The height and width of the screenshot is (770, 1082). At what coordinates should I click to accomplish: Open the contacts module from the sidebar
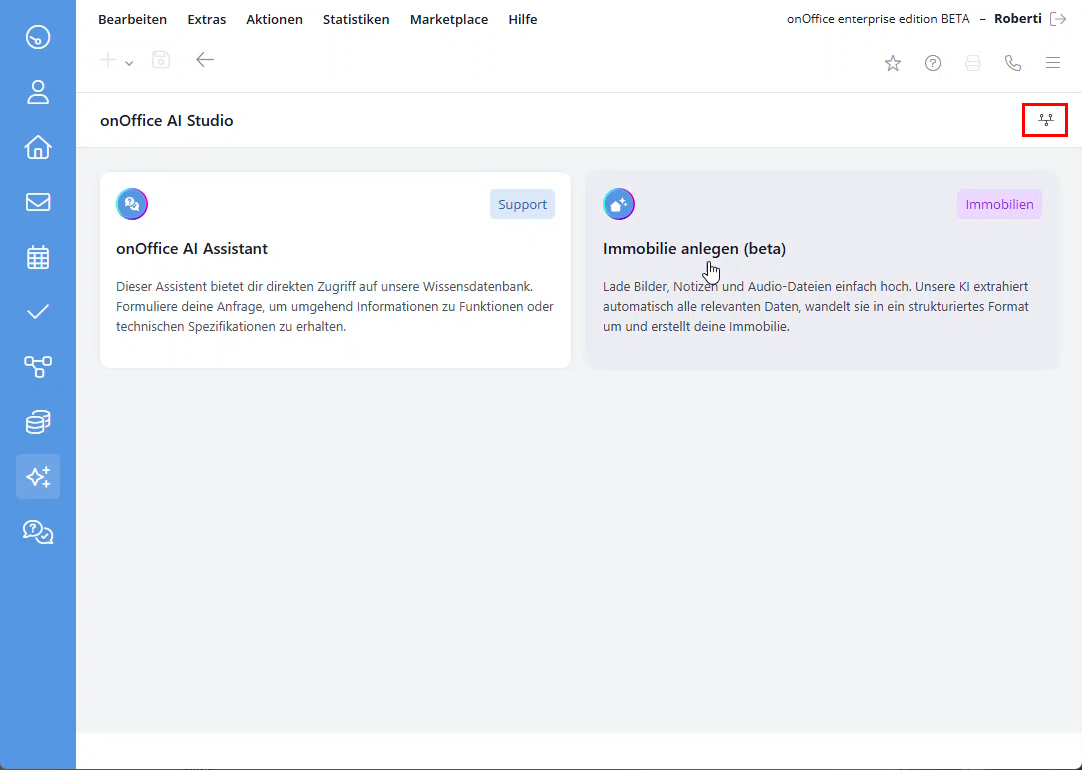pos(37,92)
